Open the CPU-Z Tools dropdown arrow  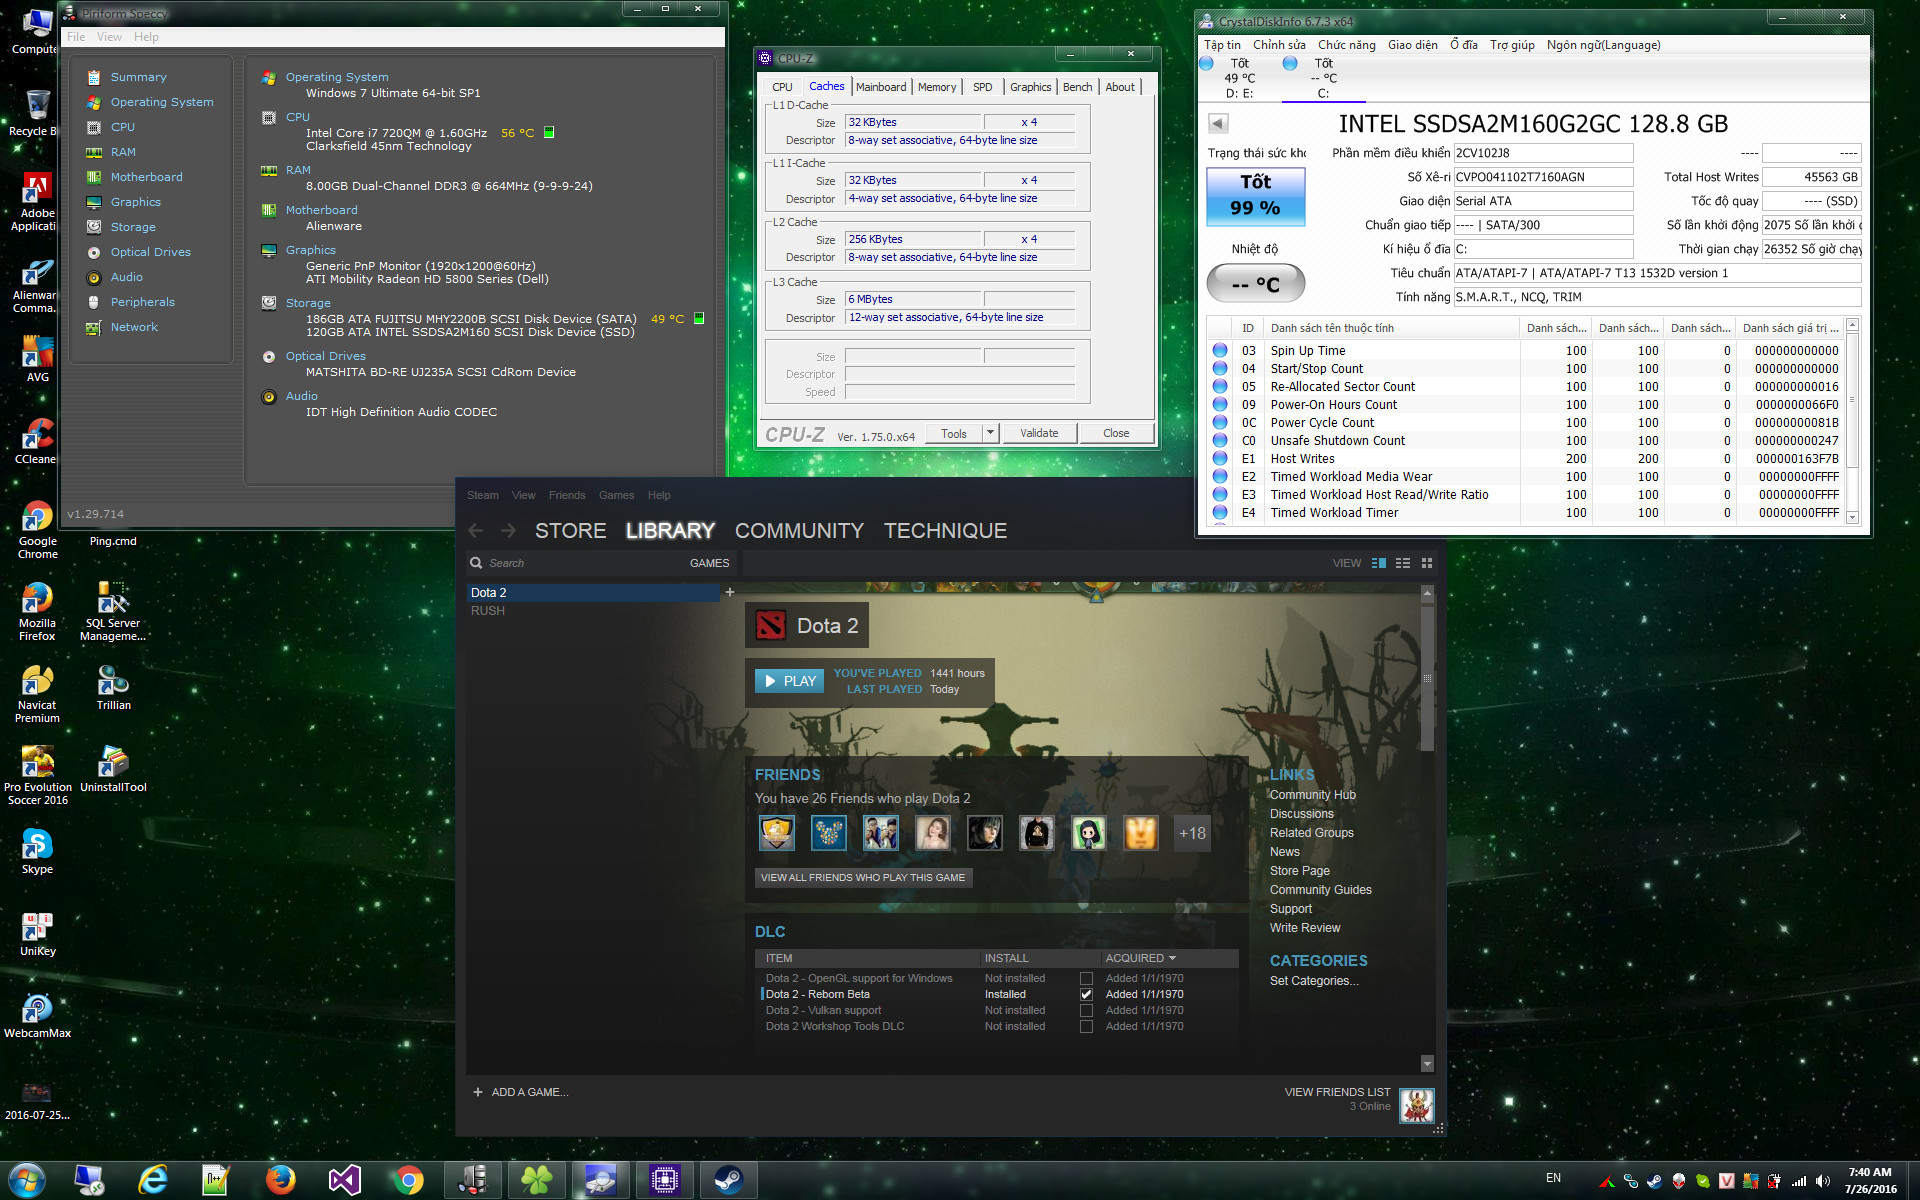[990, 433]
